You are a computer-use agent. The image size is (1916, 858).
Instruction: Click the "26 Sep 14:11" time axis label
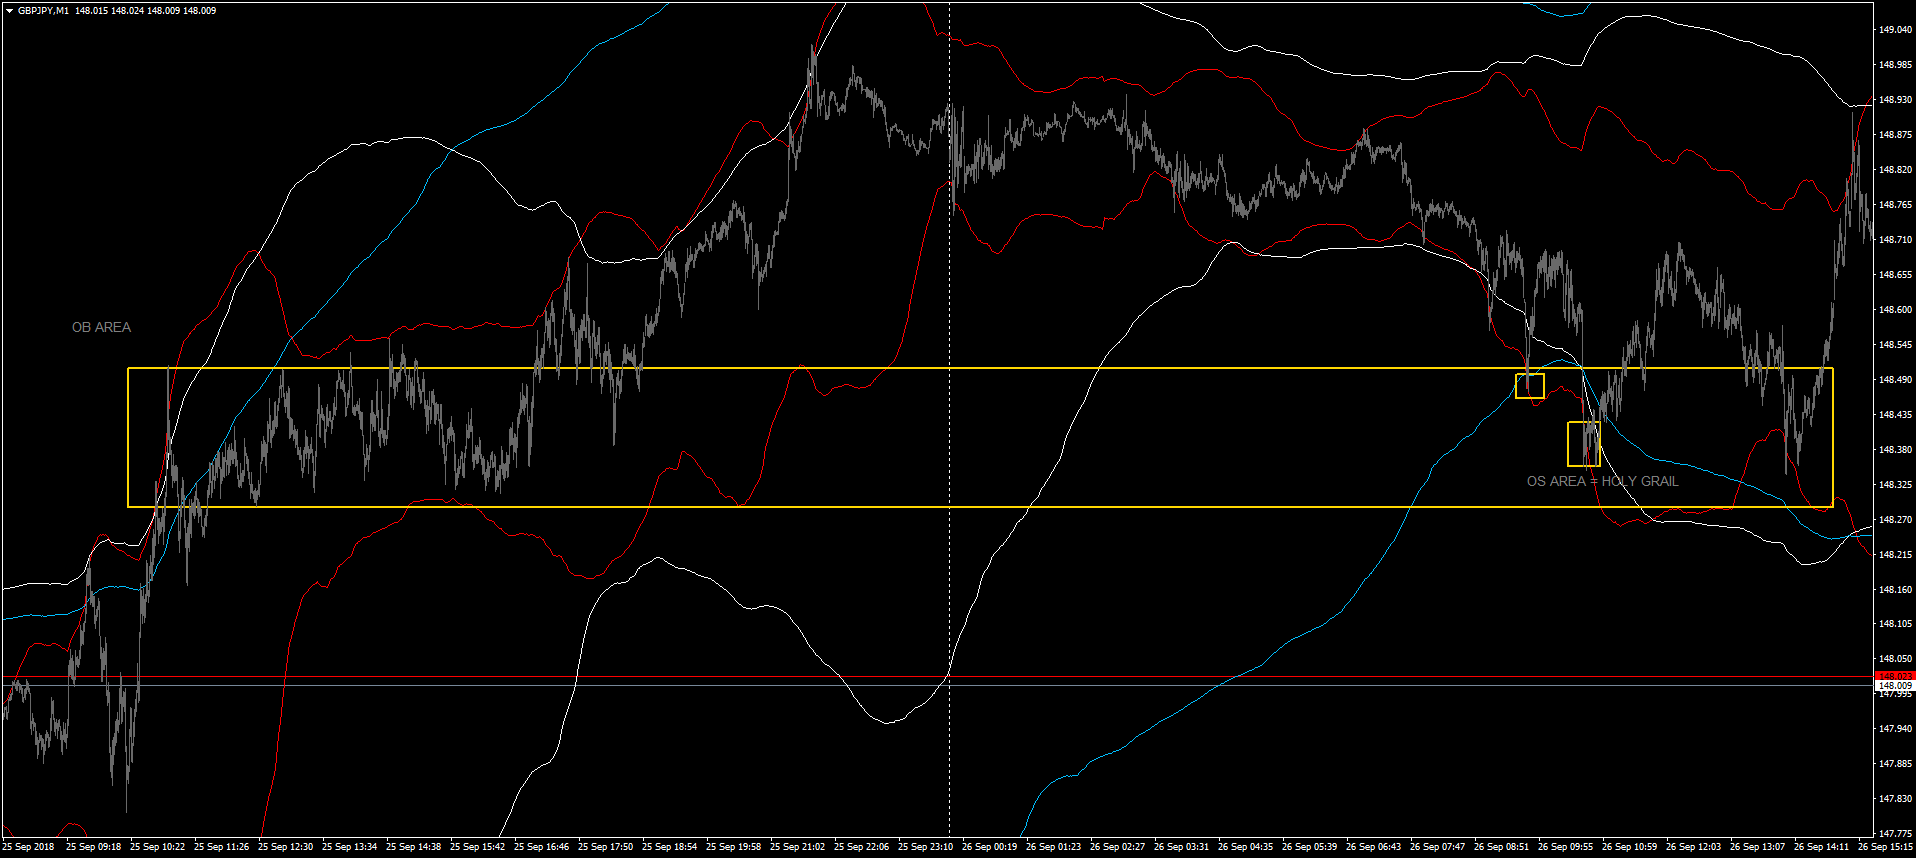[x=1821, y=847]
